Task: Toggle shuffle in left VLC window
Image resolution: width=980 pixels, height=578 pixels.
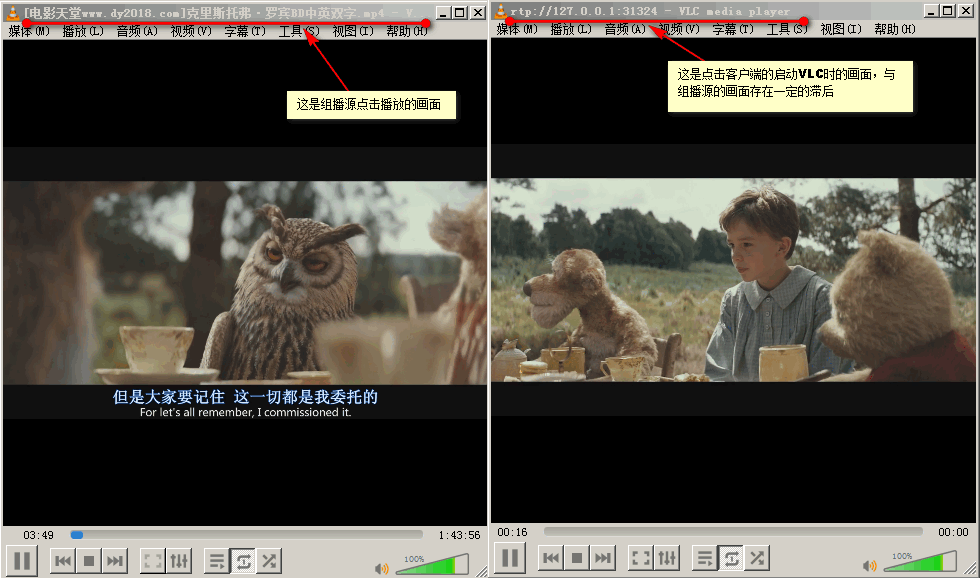Action: pyautogui.click(x=269, y=561)
